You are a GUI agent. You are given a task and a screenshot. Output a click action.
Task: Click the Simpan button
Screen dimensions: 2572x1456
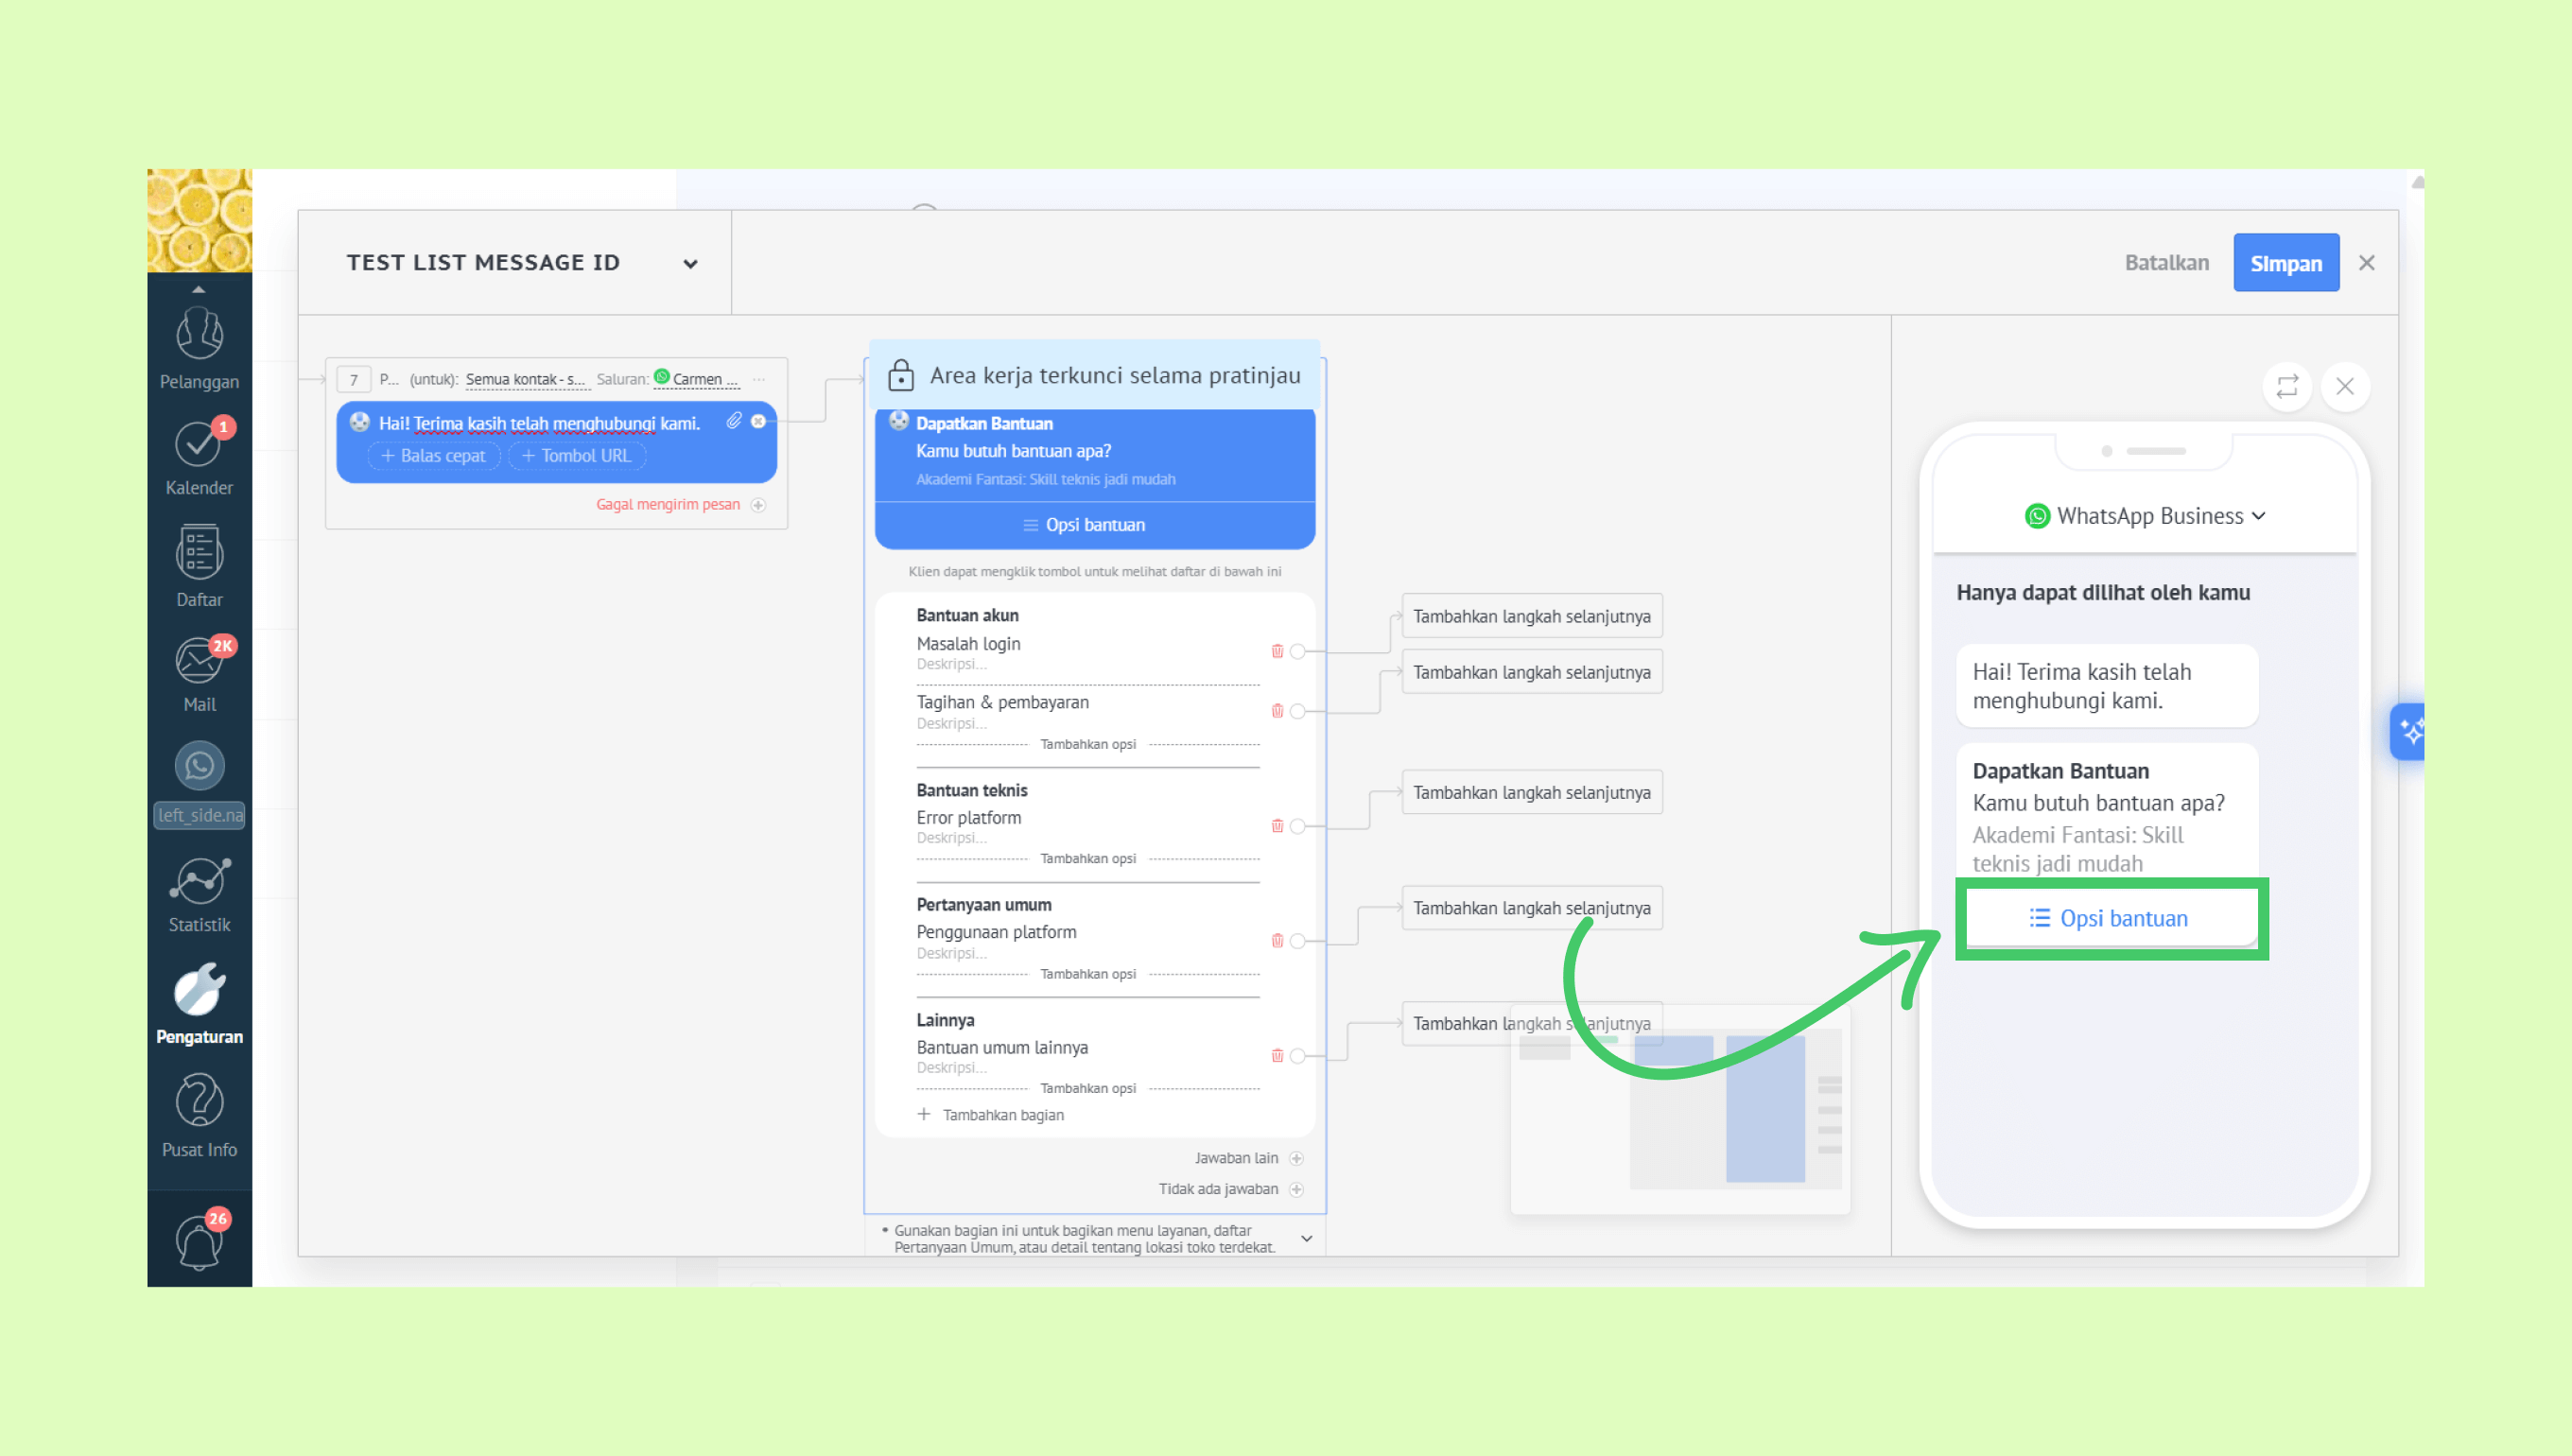[x=2285, y=263]
